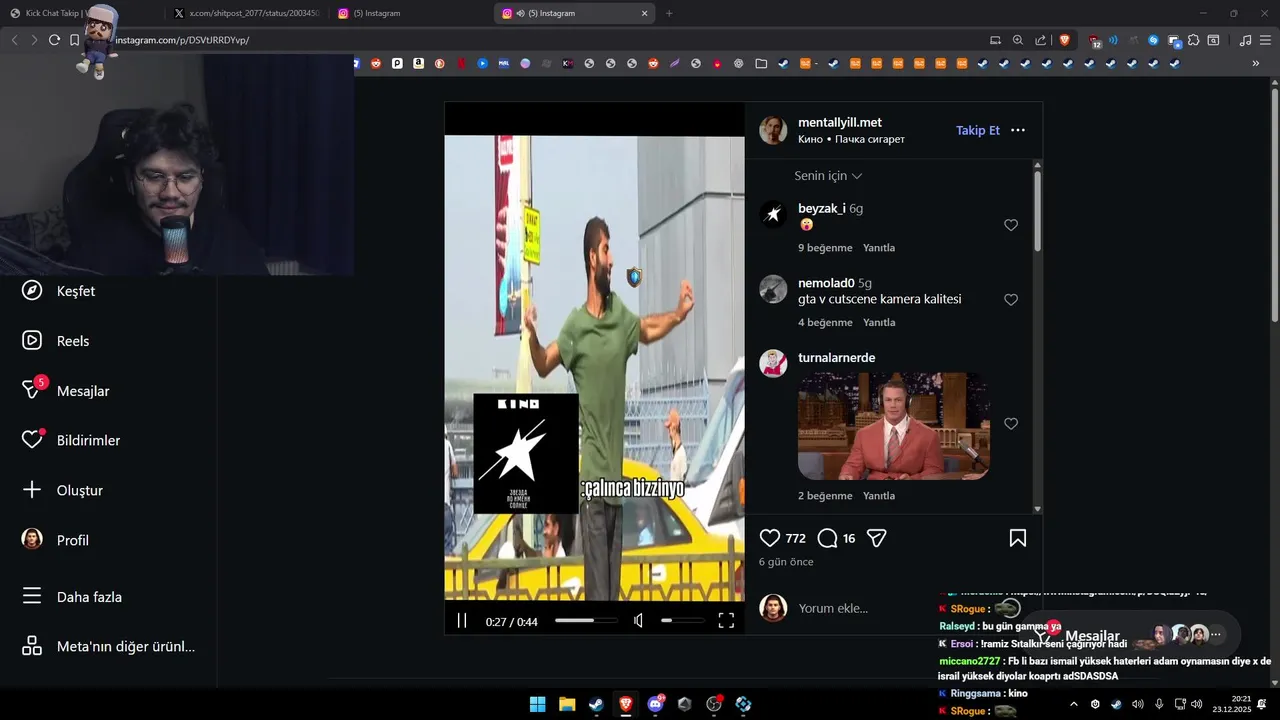Pause the video
The width and height of the screenshot is (1280, 720).
click(462, 621)
